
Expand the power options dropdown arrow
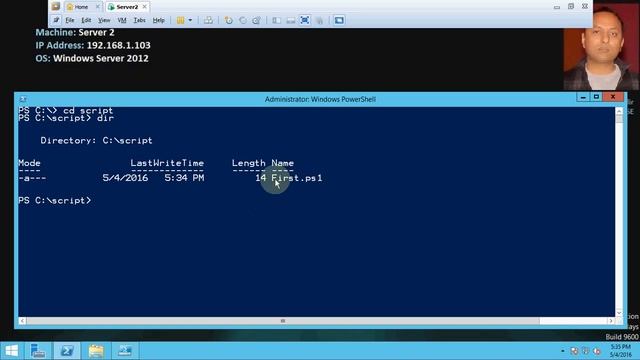pos(190,20)
